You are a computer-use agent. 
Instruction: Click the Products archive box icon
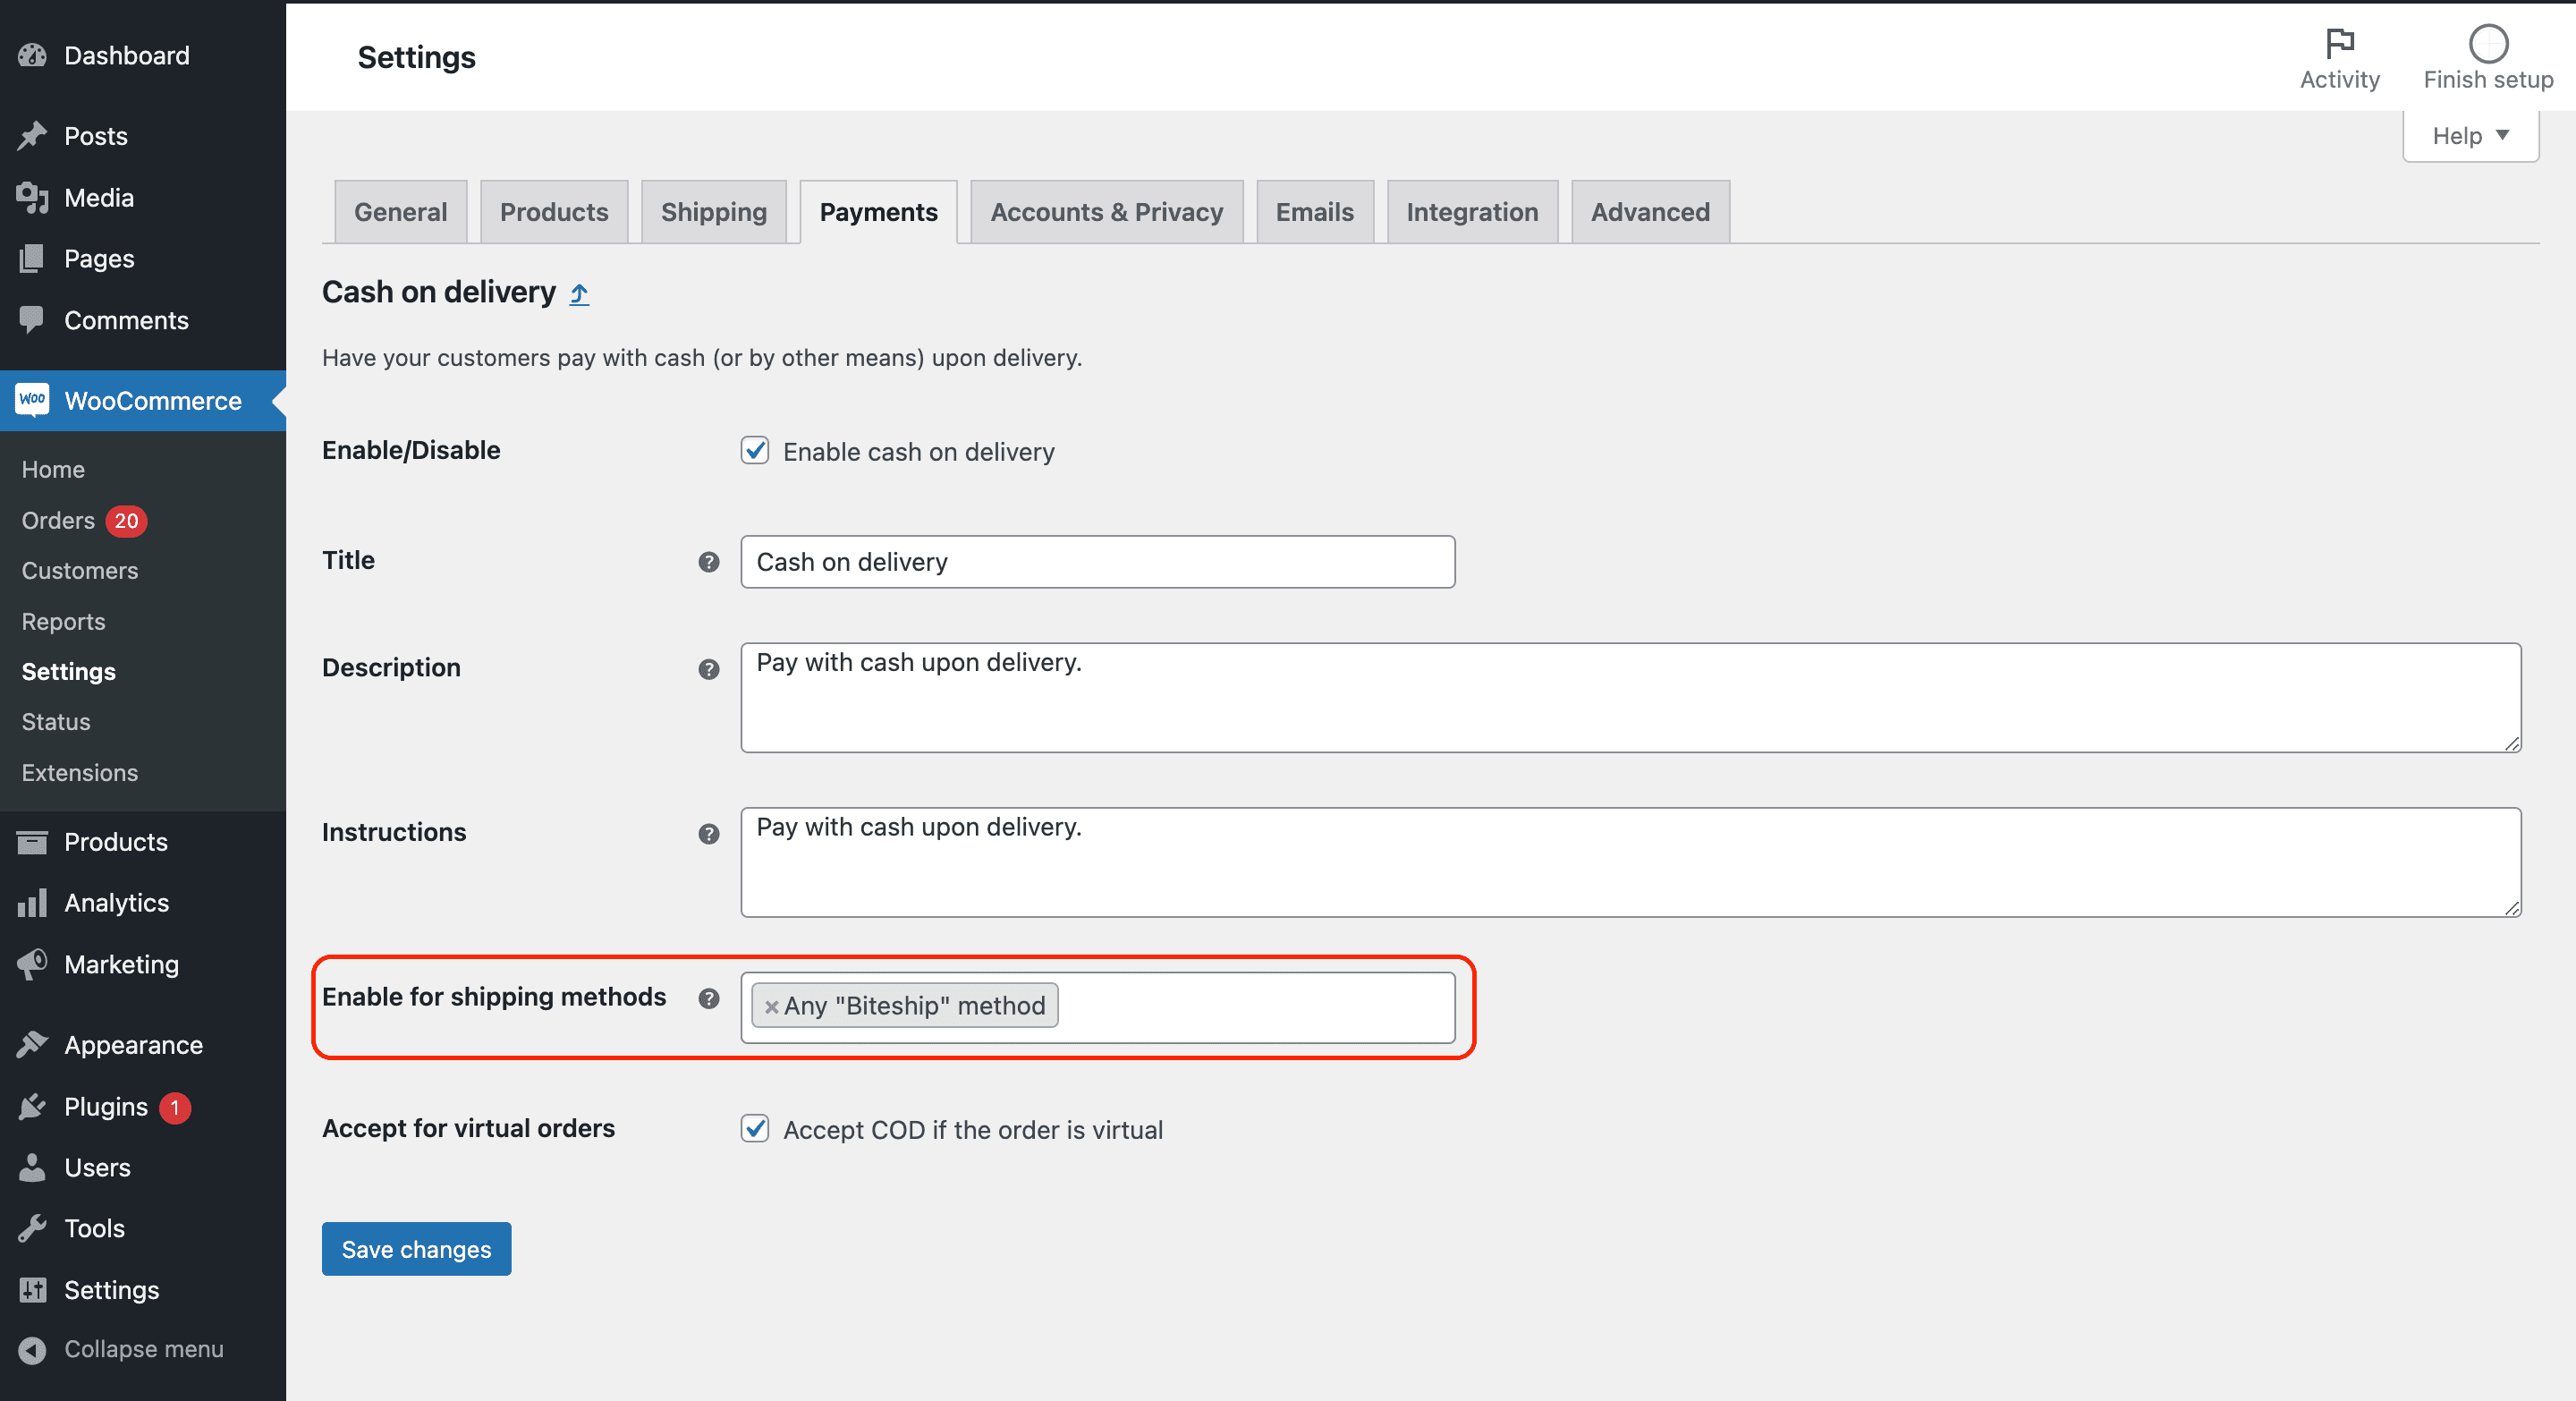32,842
